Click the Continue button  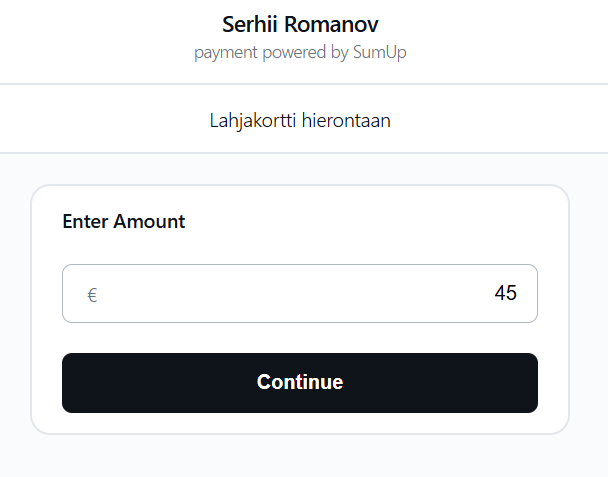[300, 382]
